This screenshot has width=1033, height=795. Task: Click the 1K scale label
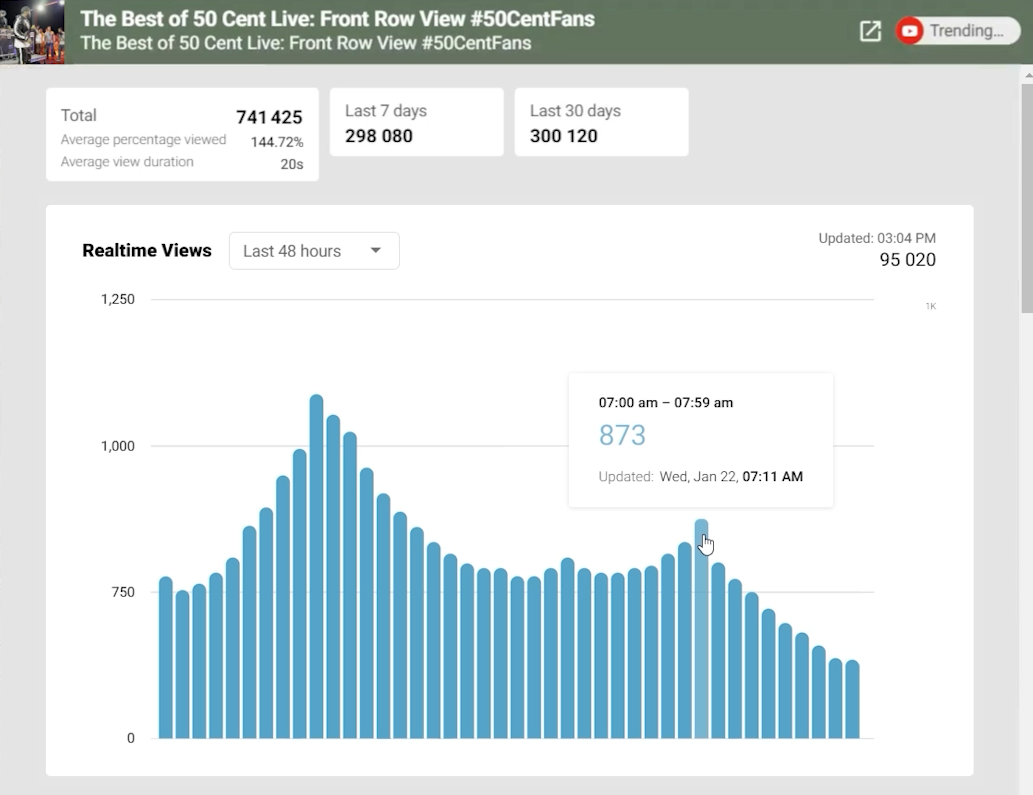click(x=930, y=306)
